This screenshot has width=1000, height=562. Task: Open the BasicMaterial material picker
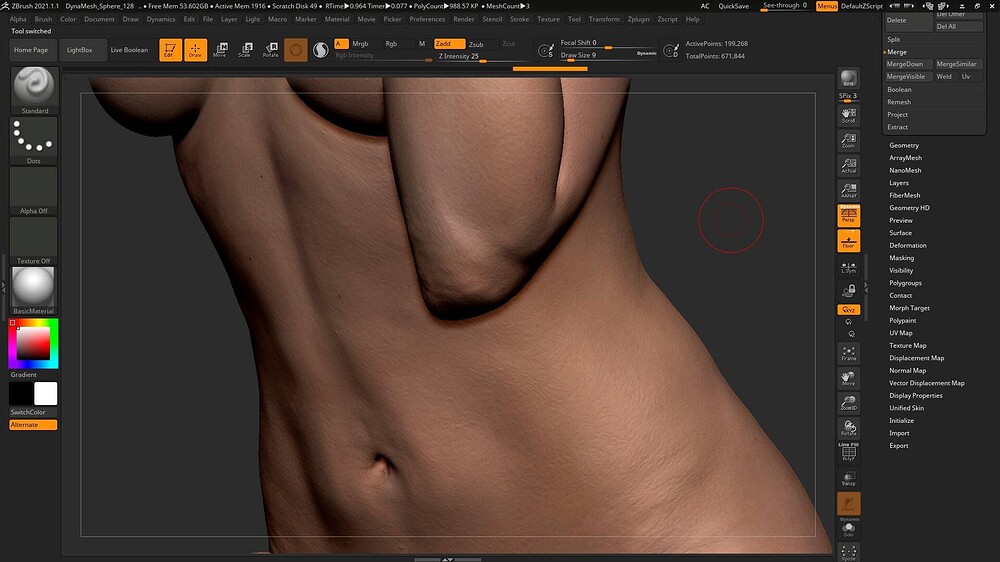(34, 291)
